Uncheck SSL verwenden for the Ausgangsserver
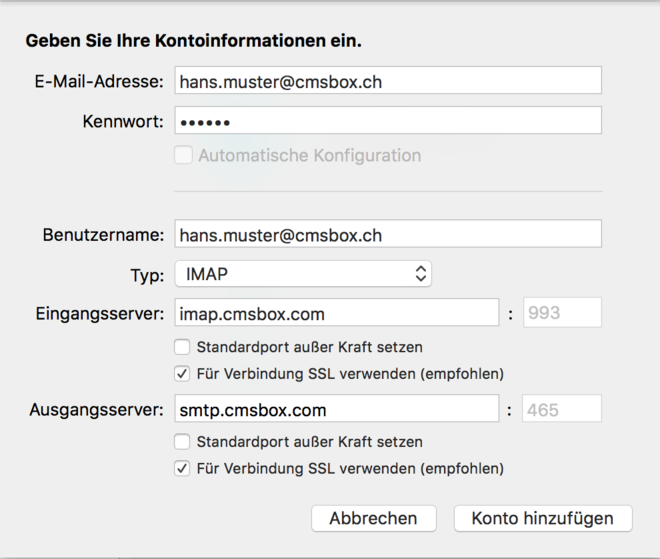This screenshot has height=559, width=660. 182,468
